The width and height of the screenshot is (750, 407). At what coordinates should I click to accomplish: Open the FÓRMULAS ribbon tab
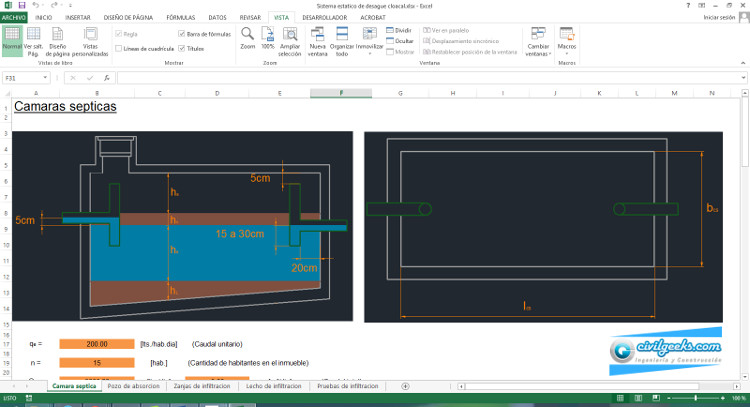pyautogui.click(x=181, y=18)
